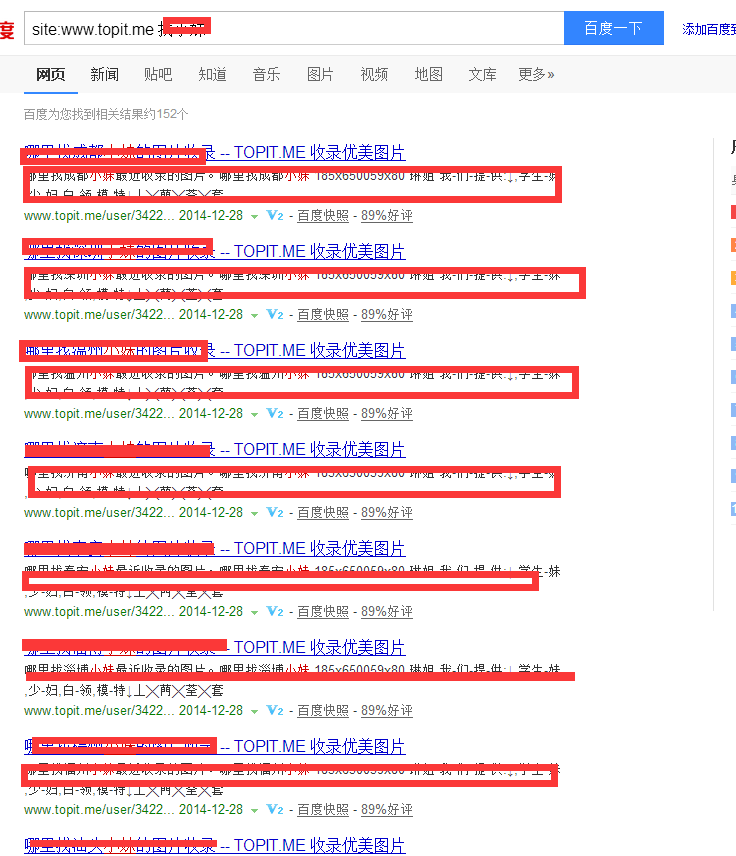736x856 pixels.
Task: Open 百度快照 for the 深圳 result
Action: [323, 314]
